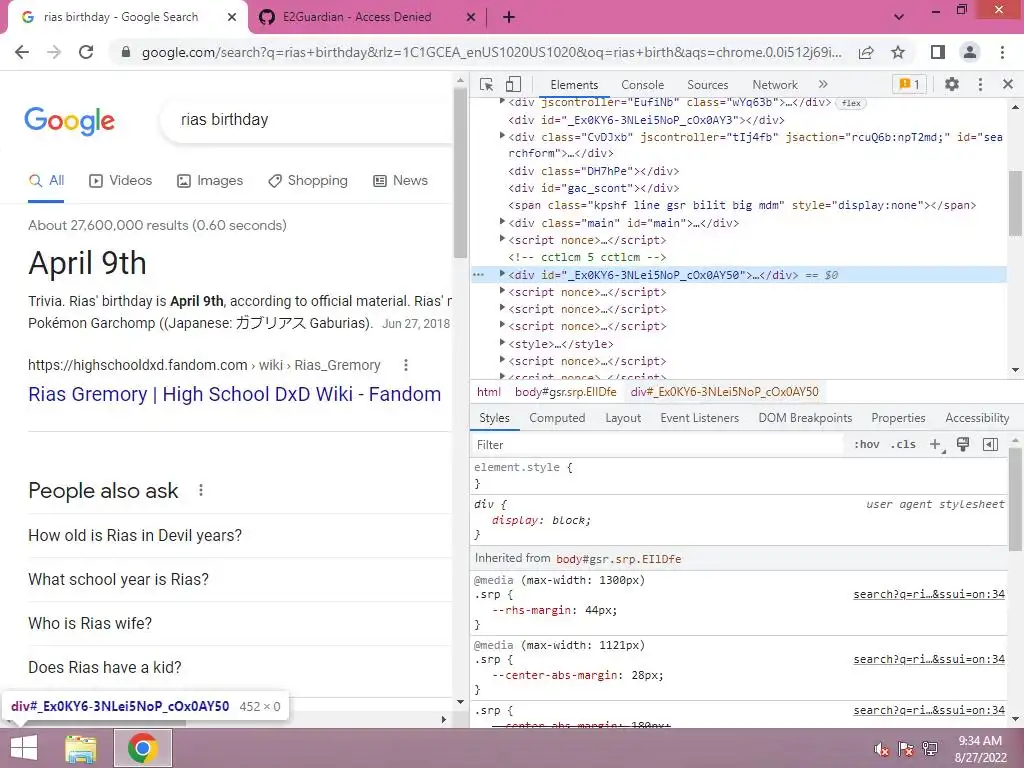
Task: Switch to Videos search results
Action: (x=120, y=181)
